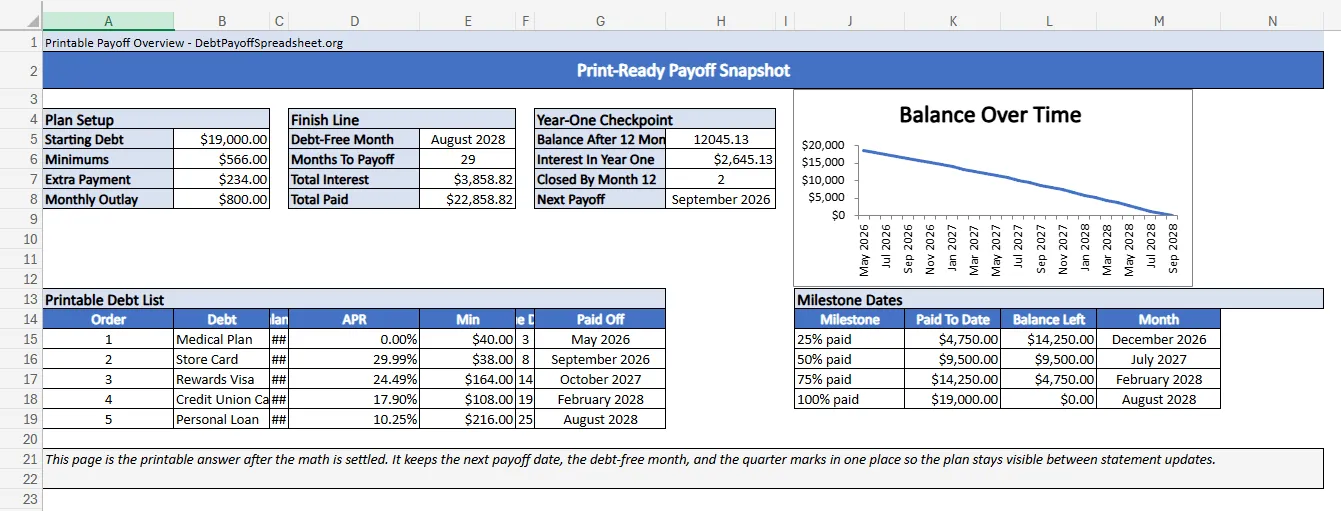Viewport: 1341px width, 511px height.
Task: Click the Printable Debt List heading
Action: pyautogui.click(x=354, y=299)
